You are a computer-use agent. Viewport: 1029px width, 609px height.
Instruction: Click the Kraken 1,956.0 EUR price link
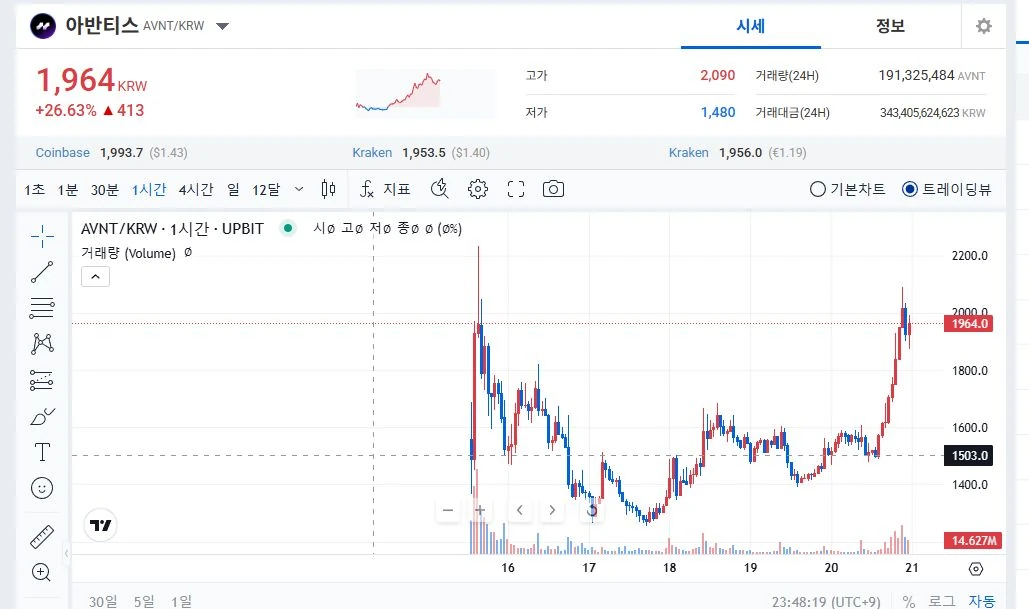pos(737,153)
